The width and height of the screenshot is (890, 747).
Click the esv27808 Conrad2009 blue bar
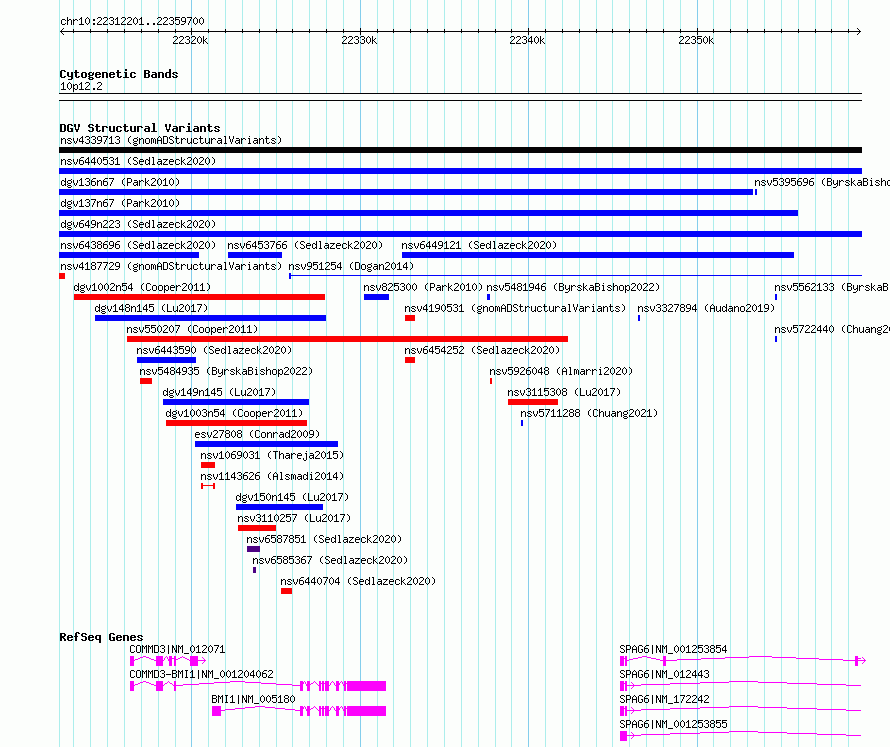(x=266, y=444)
